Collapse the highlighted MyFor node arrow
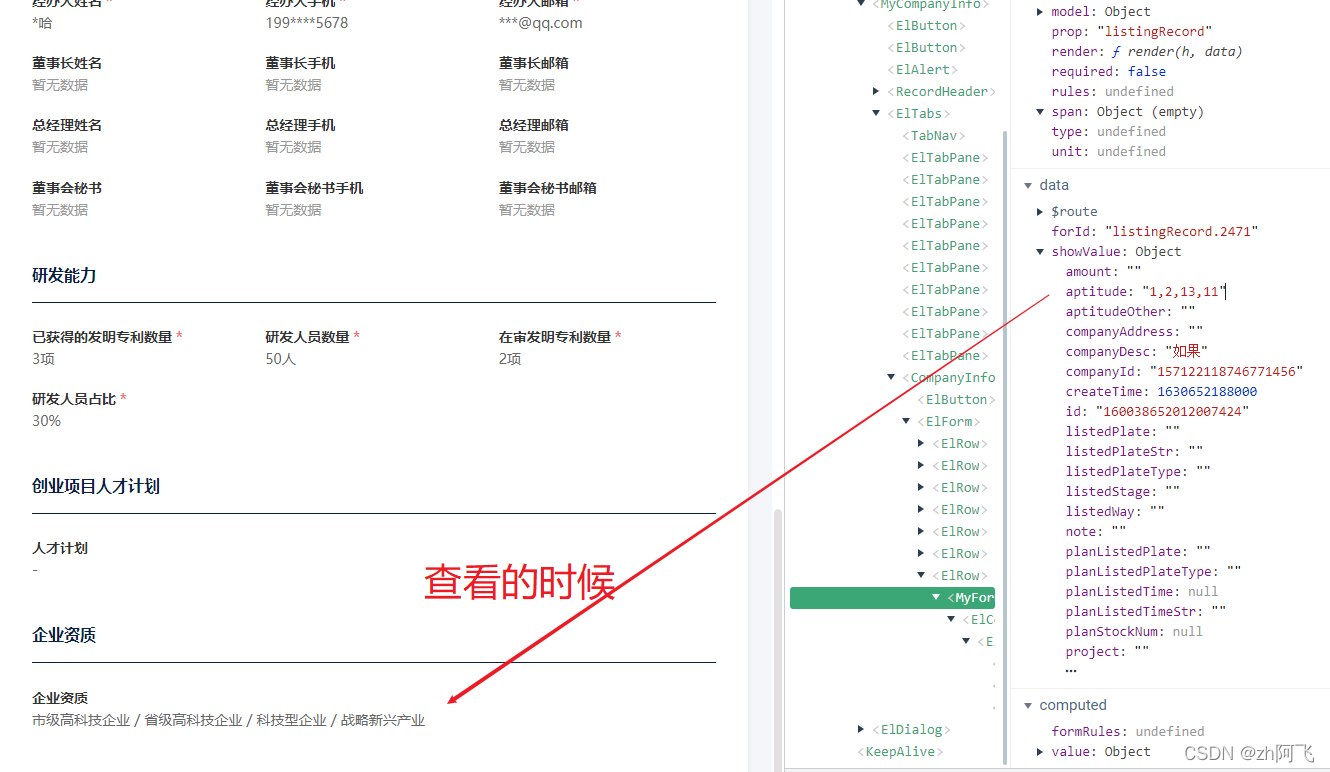Viewport: 1330px width, 772px height. pos(937,597)
